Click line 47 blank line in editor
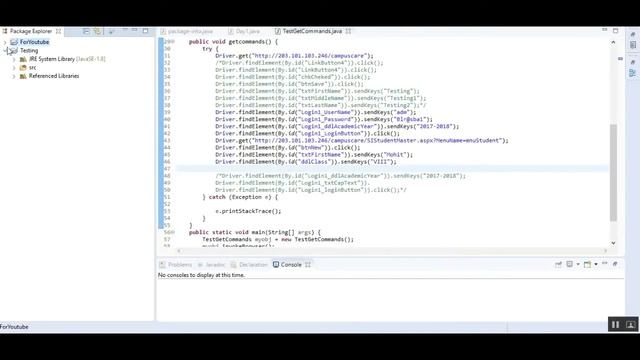This screenshot has height=360, width=640. point(392,169)
